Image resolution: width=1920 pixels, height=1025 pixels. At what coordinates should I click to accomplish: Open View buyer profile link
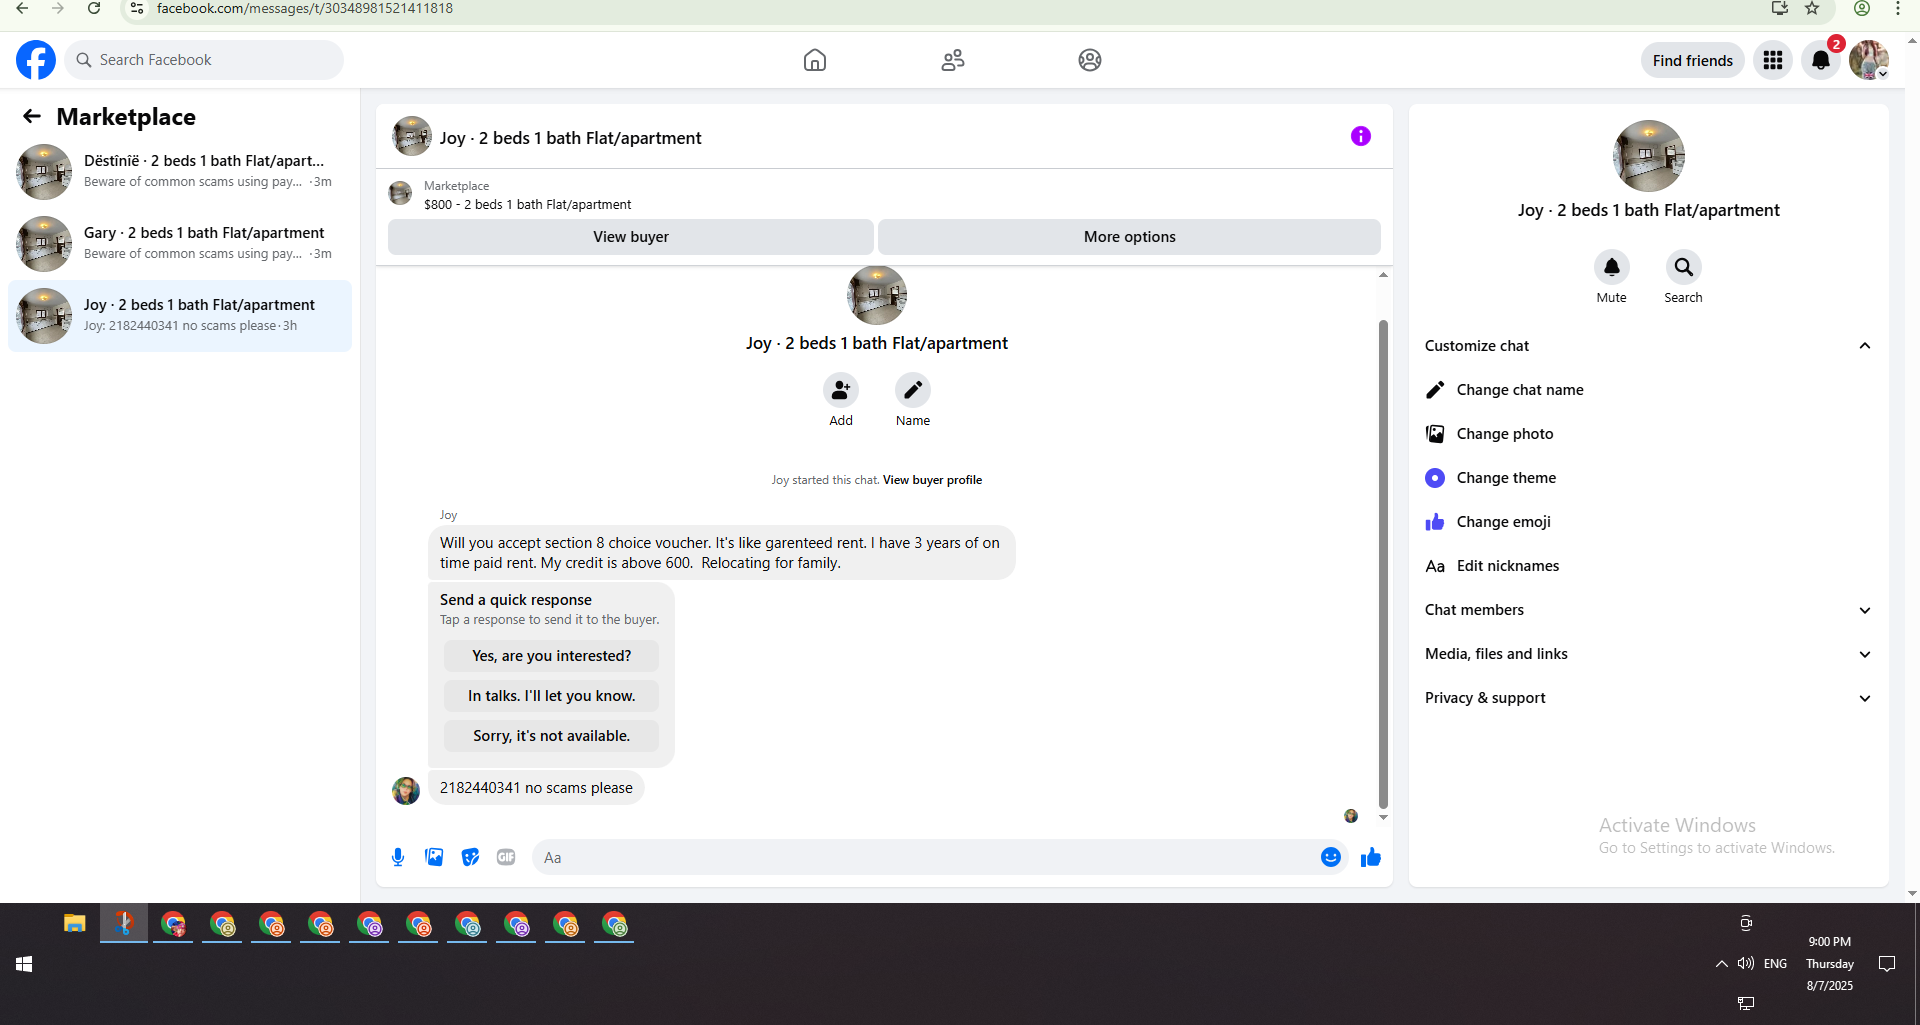coord(933,480)
